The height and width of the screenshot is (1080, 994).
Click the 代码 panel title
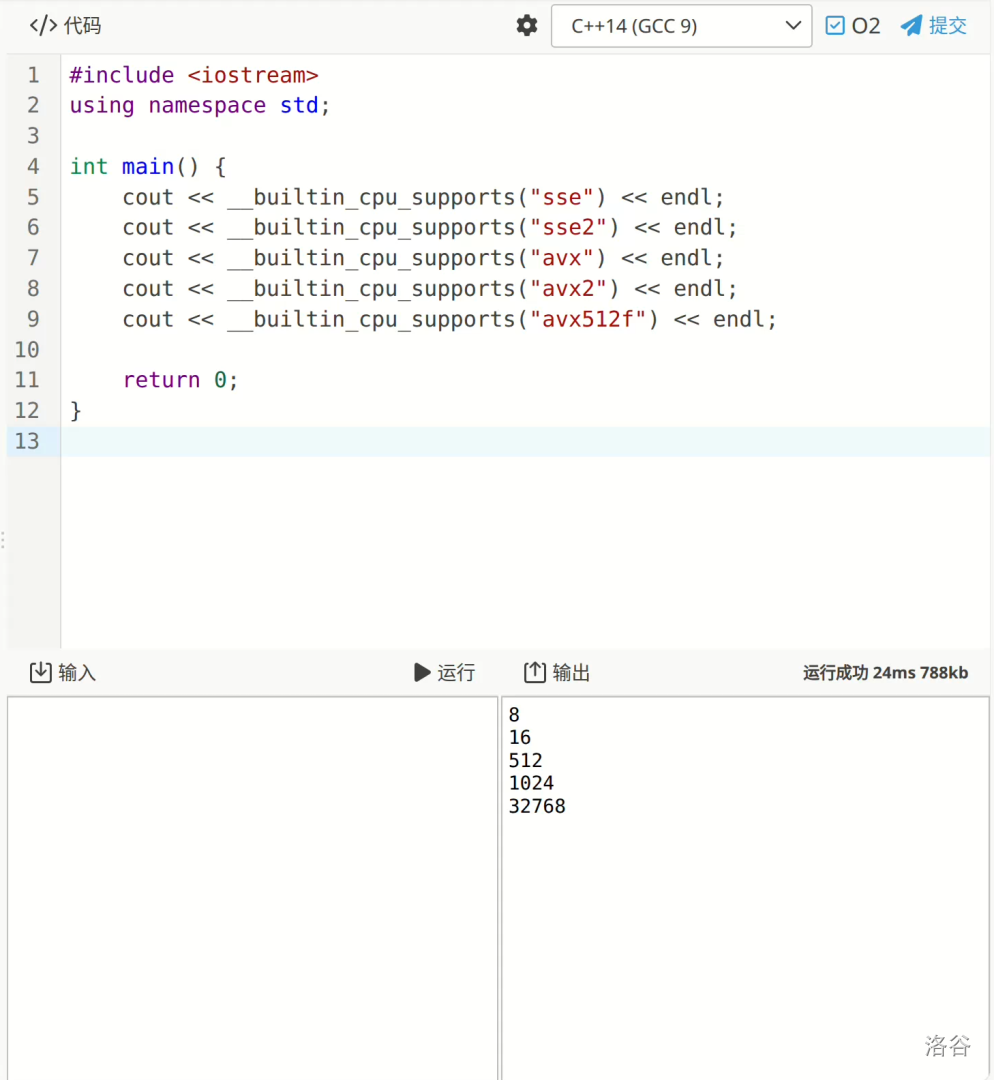pyautogui.click(x=83, y=26)
